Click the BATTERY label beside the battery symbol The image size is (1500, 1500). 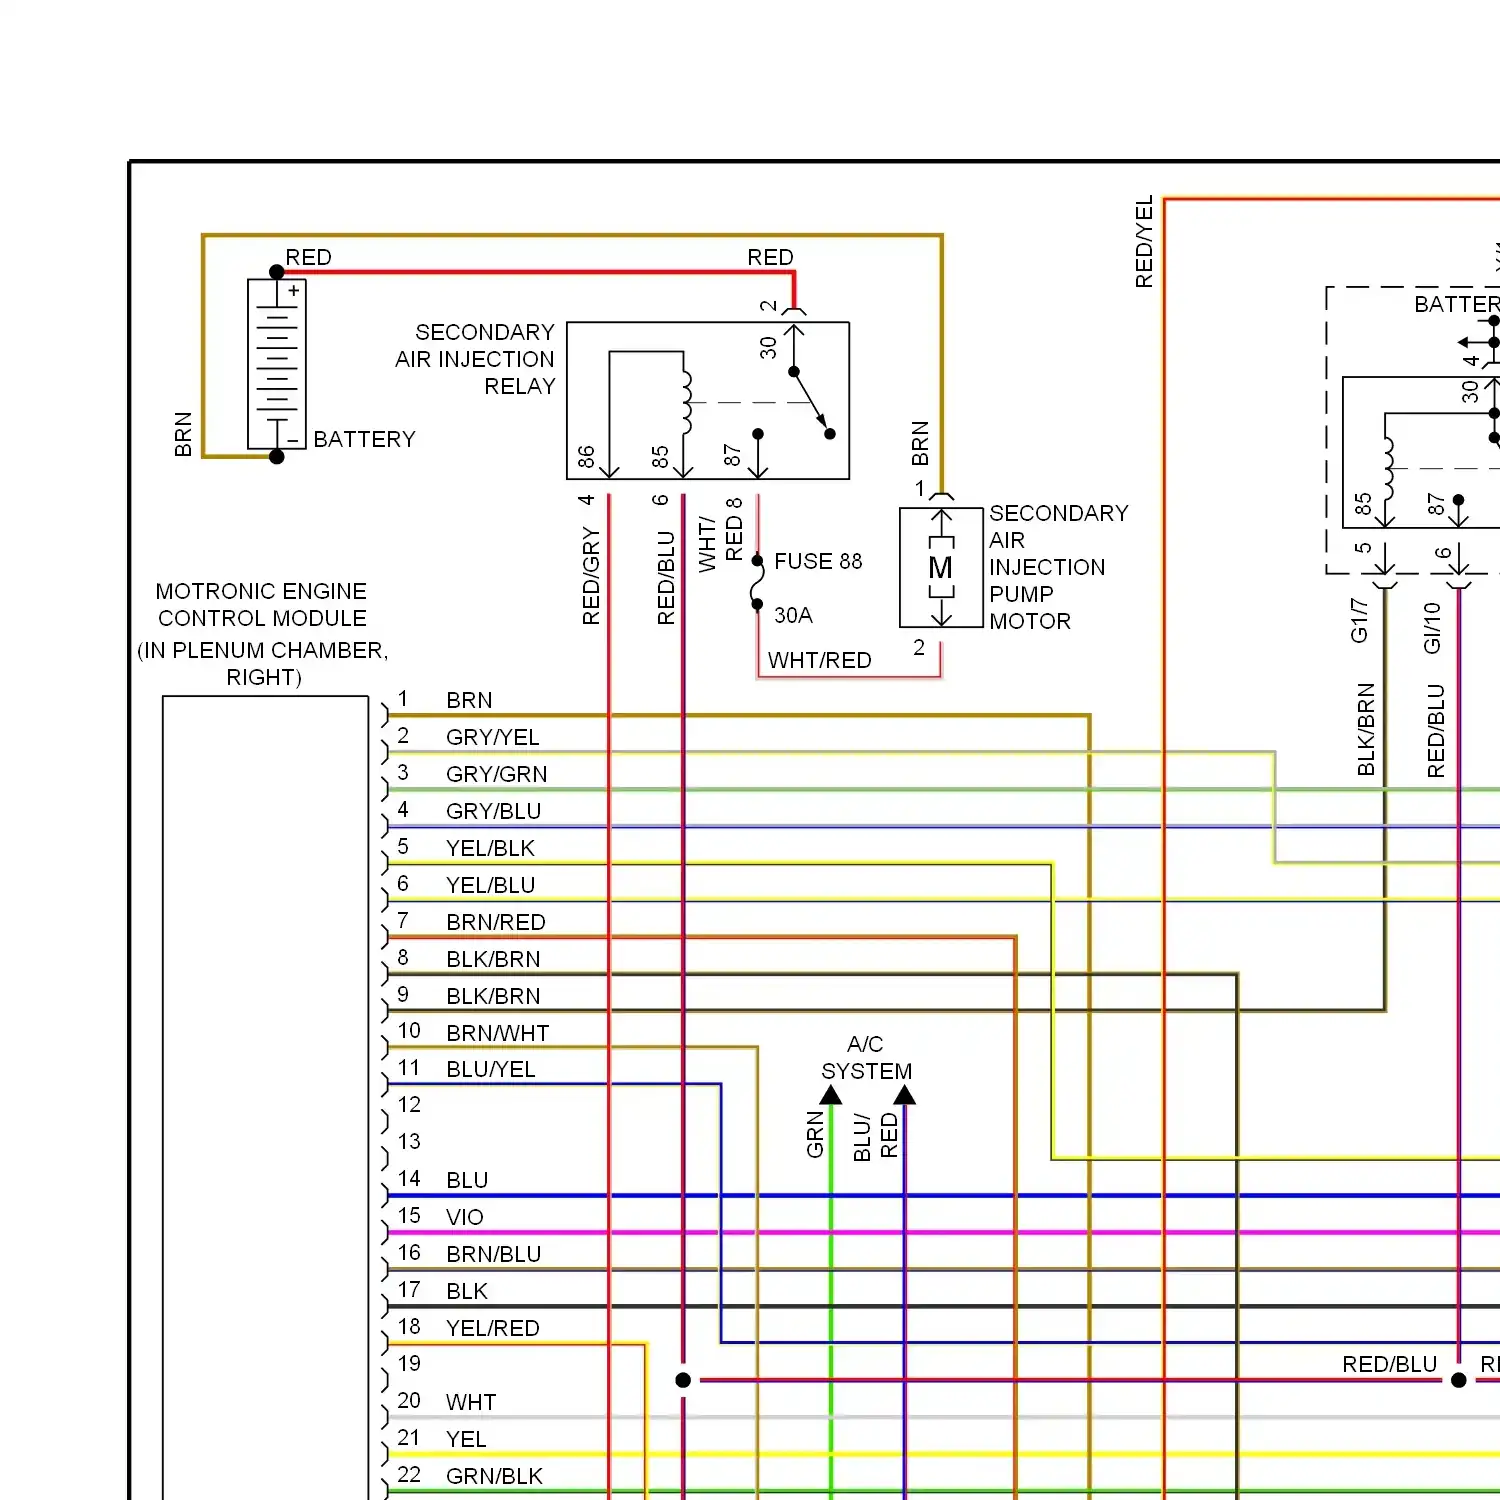[x=364, y=439]
